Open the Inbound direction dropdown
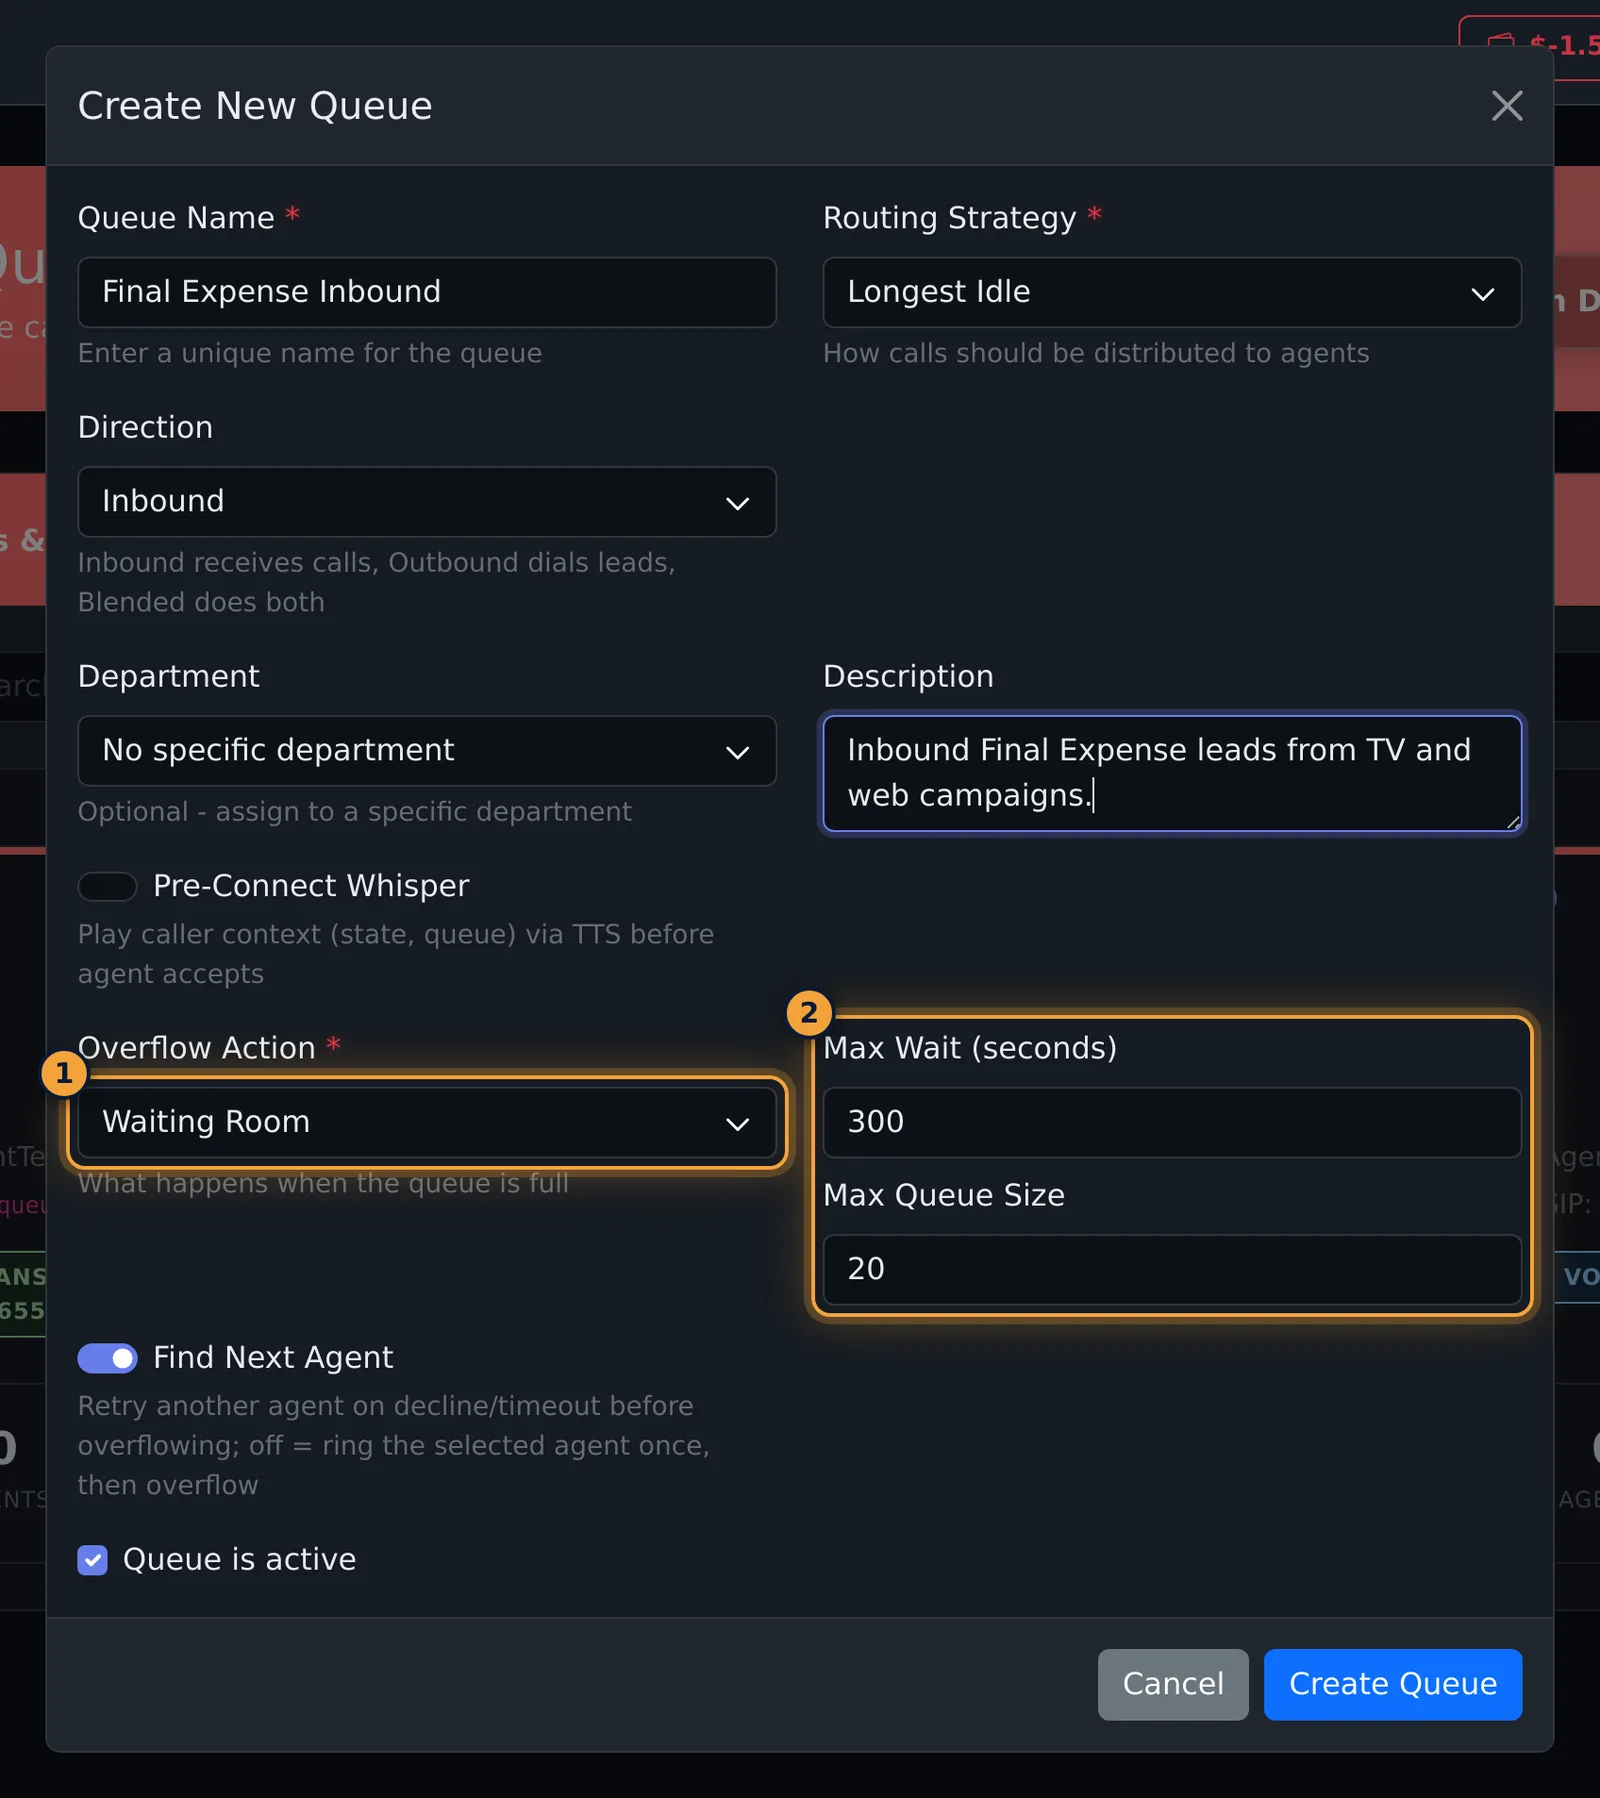1600x1798 pixels. point(427,501)
